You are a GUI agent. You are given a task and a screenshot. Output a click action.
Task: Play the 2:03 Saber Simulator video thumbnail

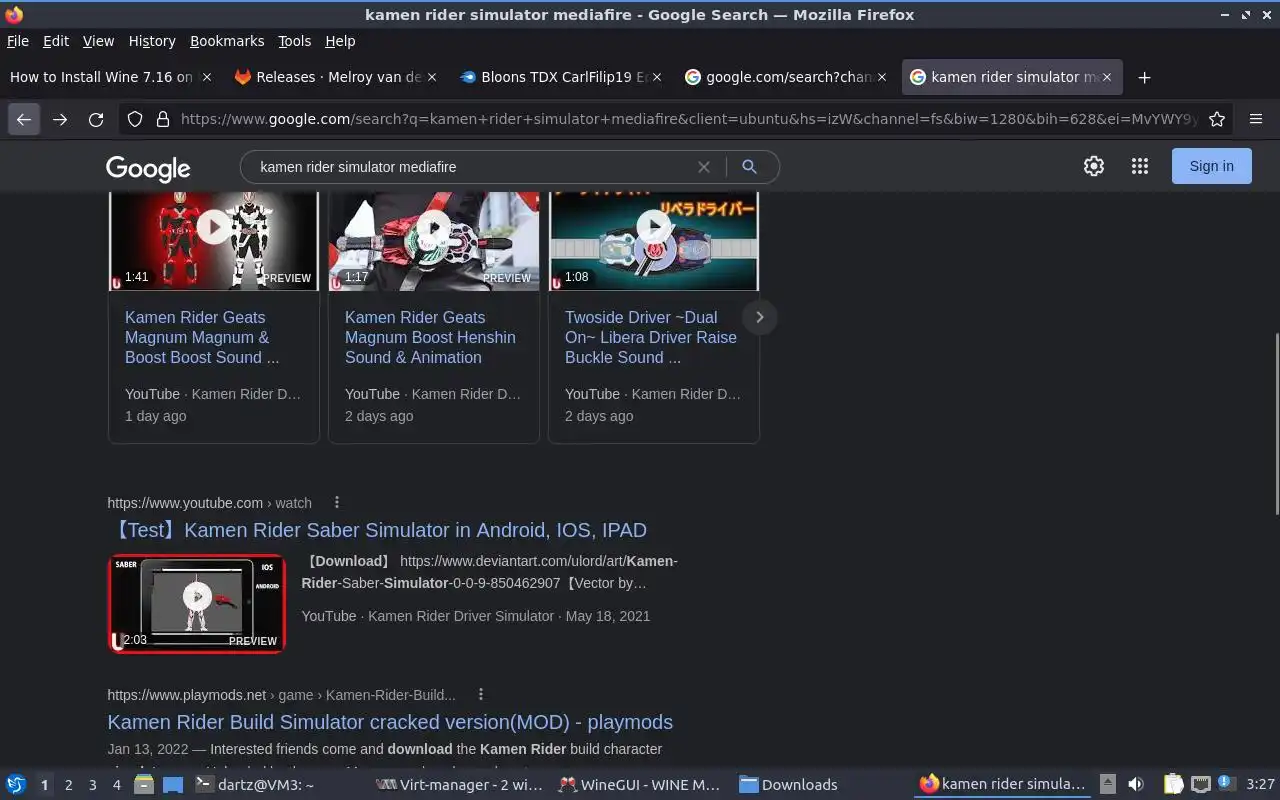197,603
